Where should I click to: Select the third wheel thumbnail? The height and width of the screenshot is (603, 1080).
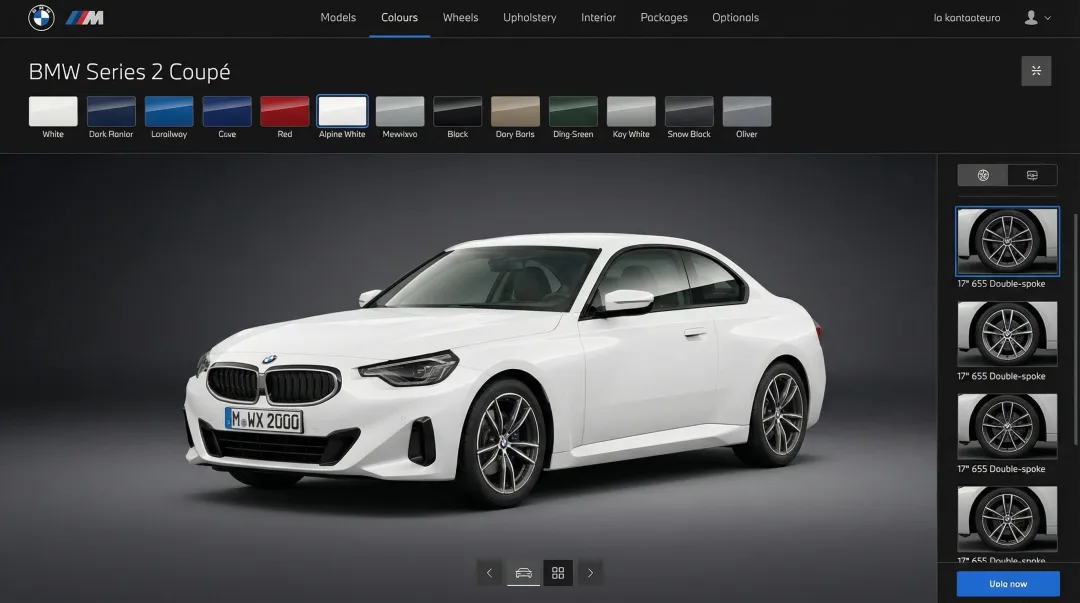[1007, 426]
